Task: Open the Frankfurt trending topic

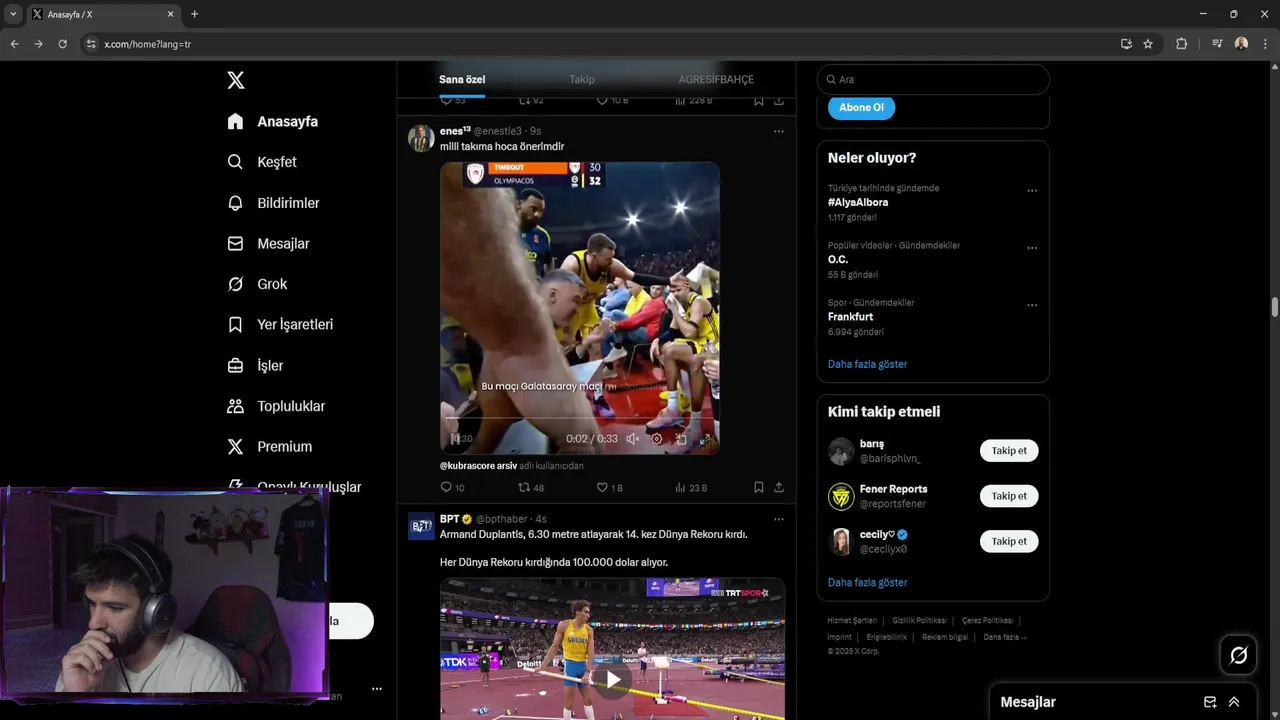Action: pyautogui.click(x=850, y=317)
